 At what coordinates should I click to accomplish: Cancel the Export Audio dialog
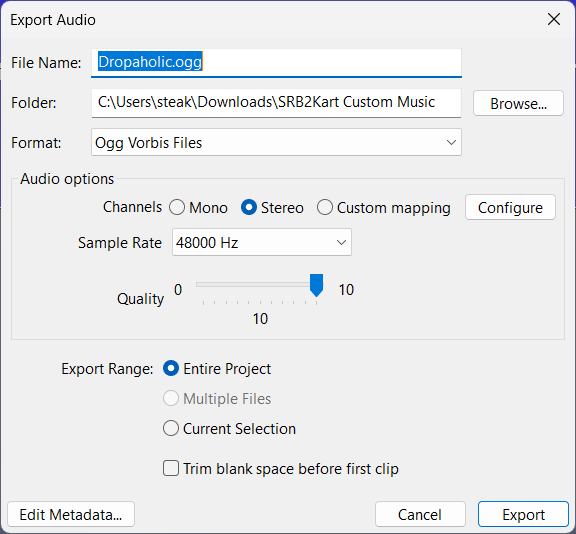pos(420,514)
